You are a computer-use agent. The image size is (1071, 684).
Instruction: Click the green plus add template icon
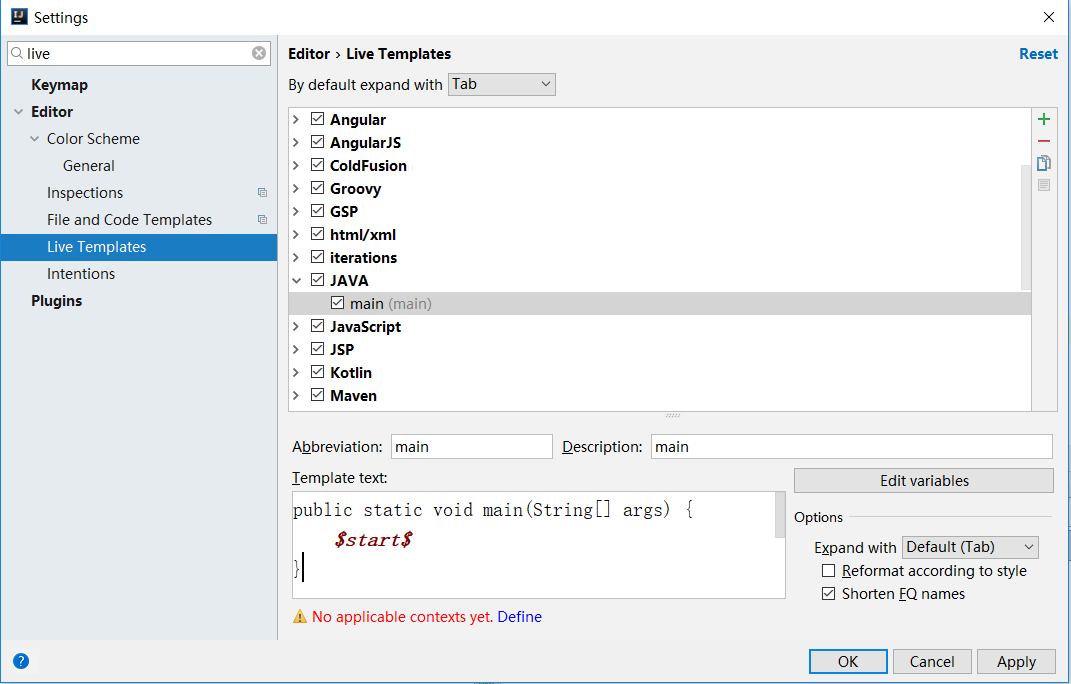click(x=1044, y=120)
